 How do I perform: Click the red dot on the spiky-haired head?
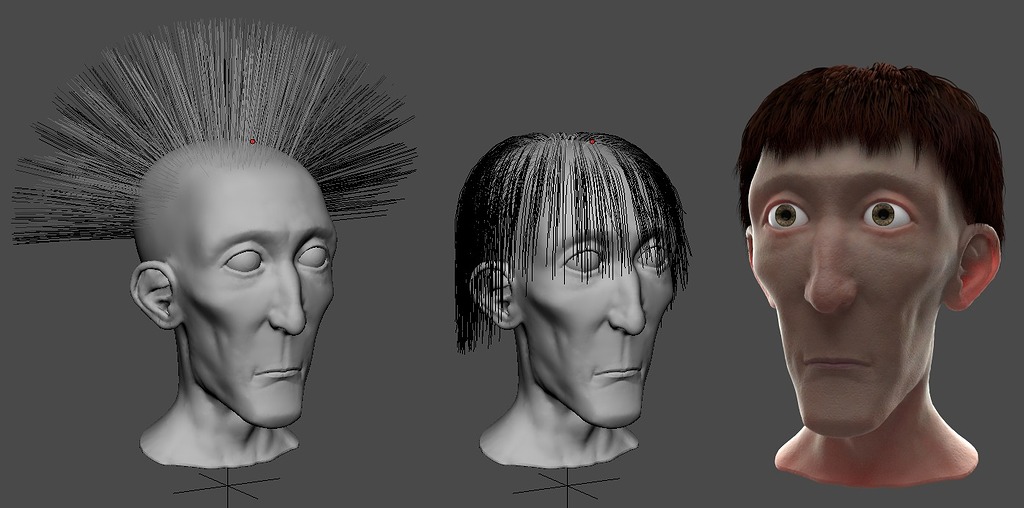point(253,141)
